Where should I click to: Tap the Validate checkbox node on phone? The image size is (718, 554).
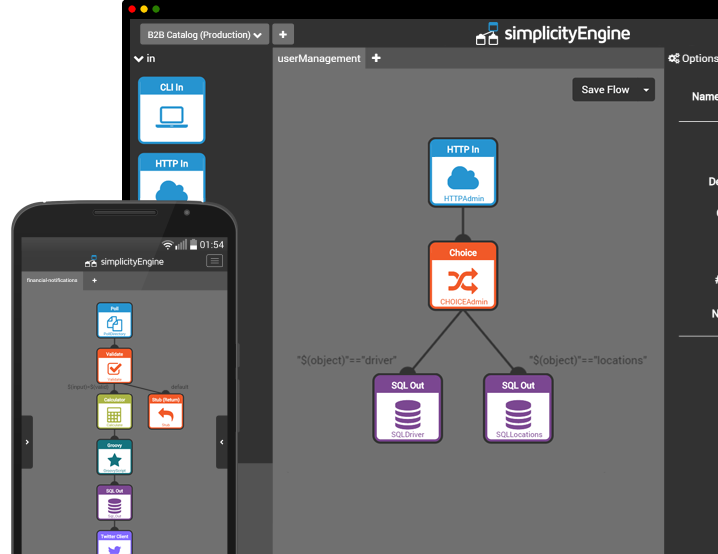tap(114, 365)
